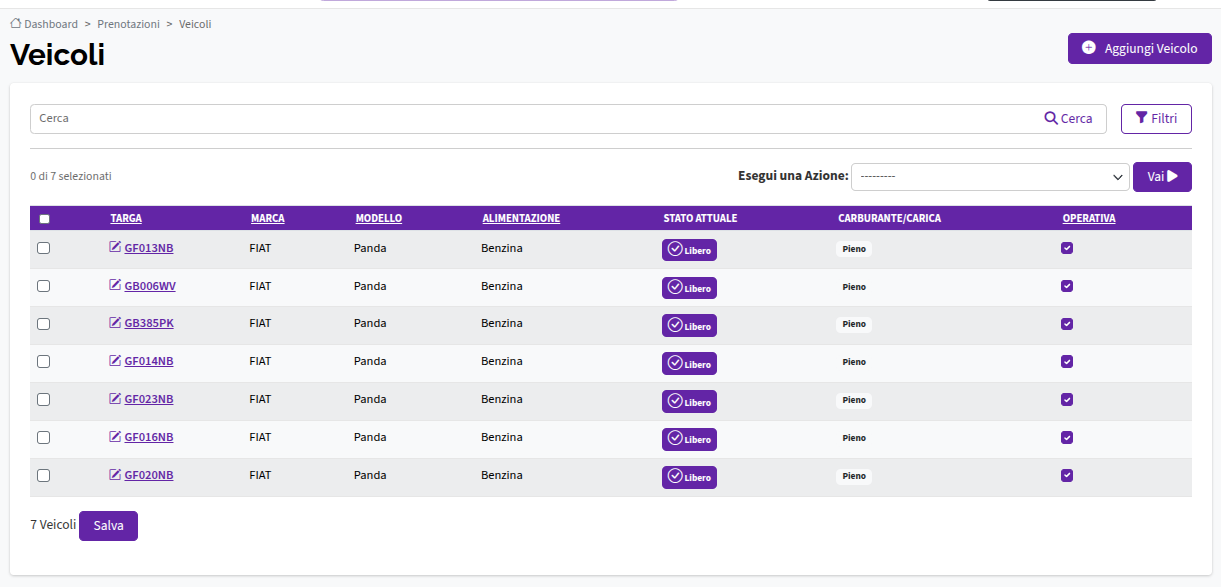Open vehicle GF013NB plate link
Image resolution: width=1221 pixels, height=587 pixels.
click(149, 248)
